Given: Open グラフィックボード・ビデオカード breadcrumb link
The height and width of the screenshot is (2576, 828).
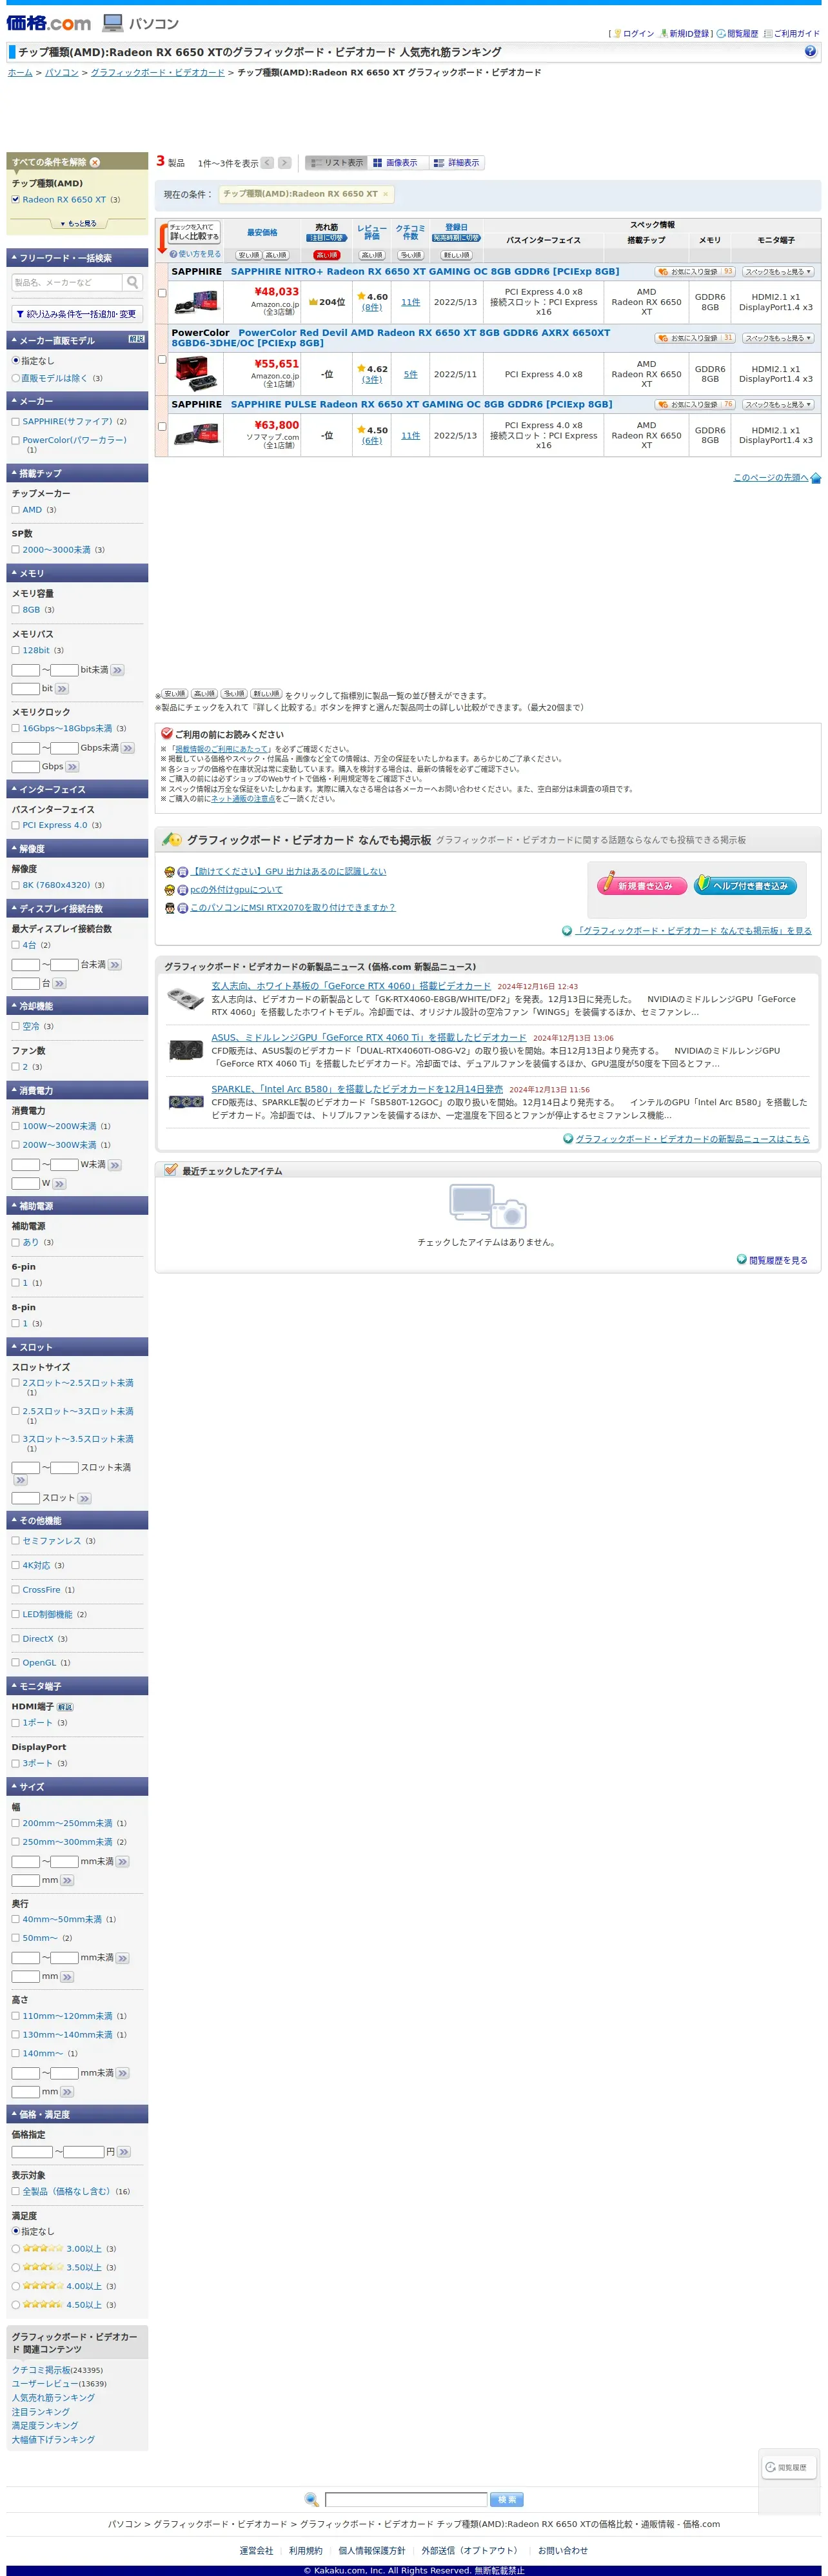Looking at the screenshot, I should coord(157,72).
